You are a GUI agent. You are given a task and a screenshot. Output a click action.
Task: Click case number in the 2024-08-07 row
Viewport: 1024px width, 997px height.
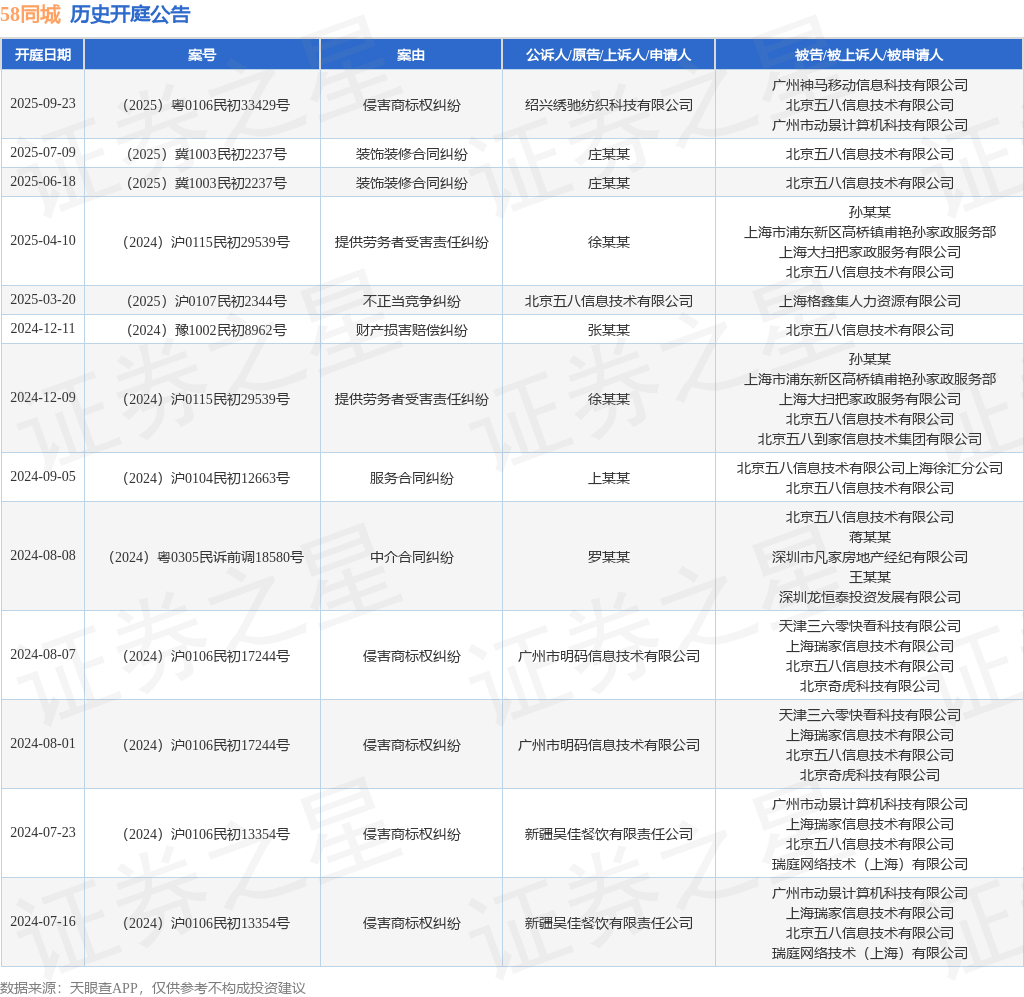tap(206, 656)
